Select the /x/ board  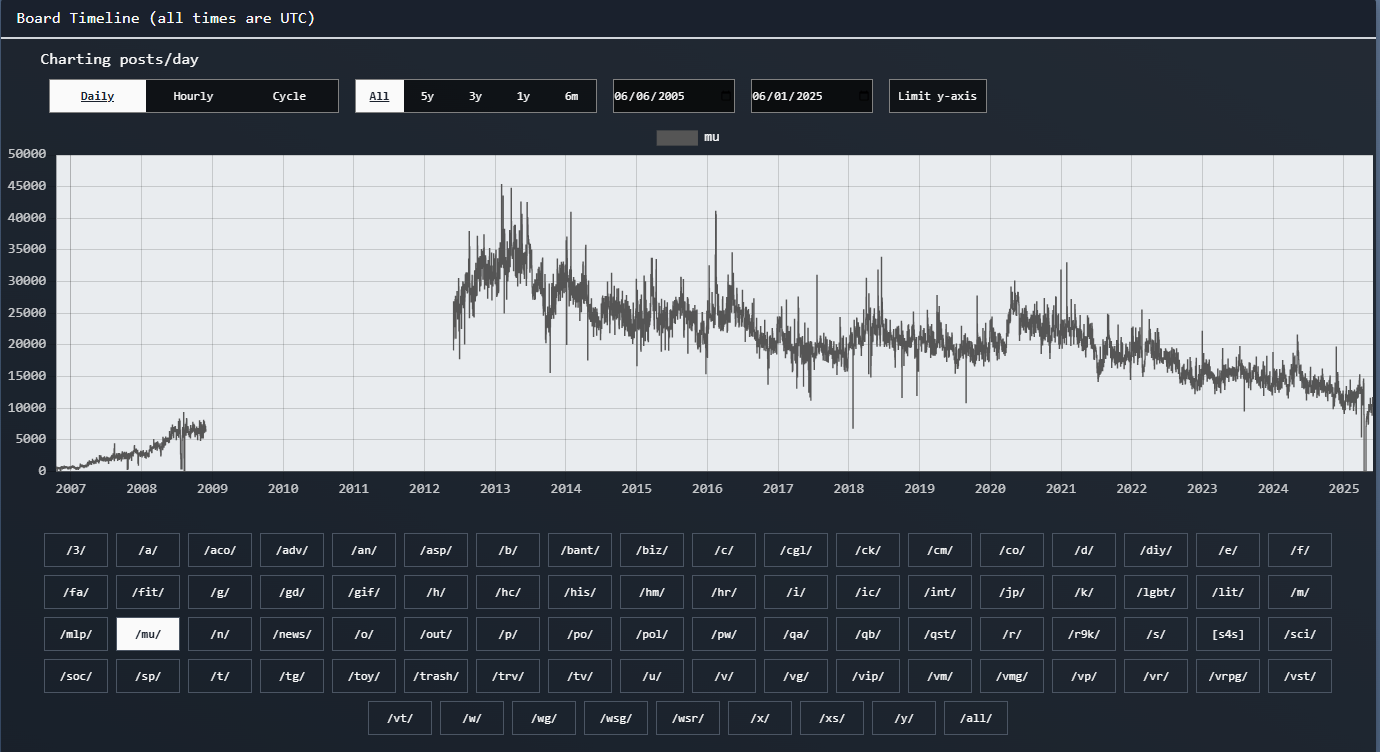pyautogui.click(x=760, y=718)
